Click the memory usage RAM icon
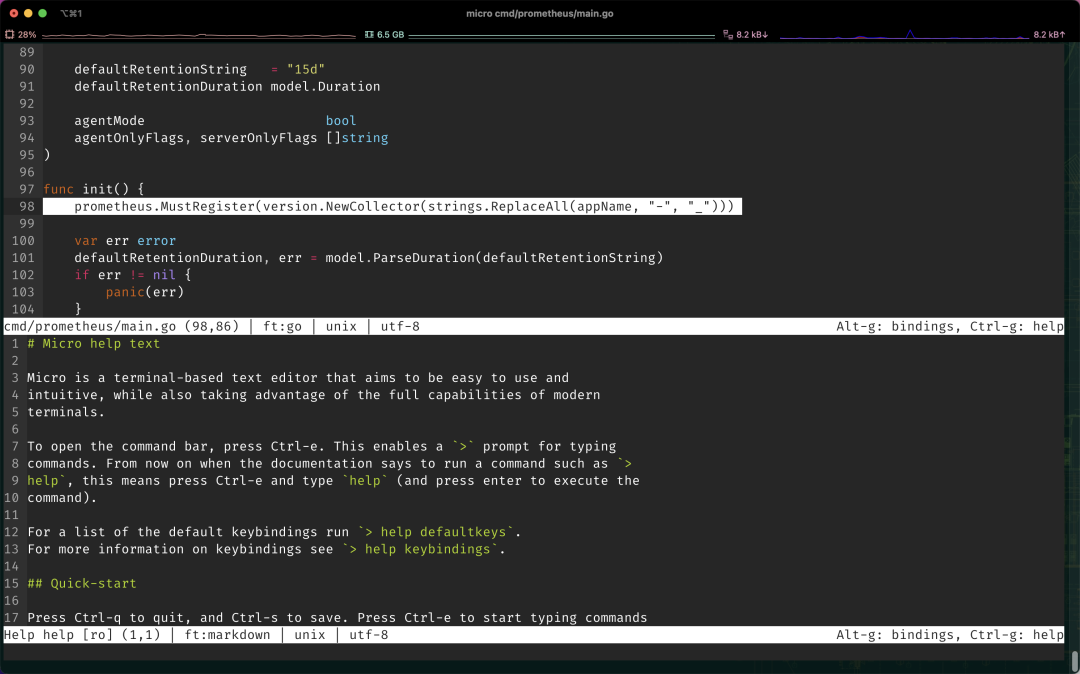Viewport: 1080px width, 674px height. 369,34
